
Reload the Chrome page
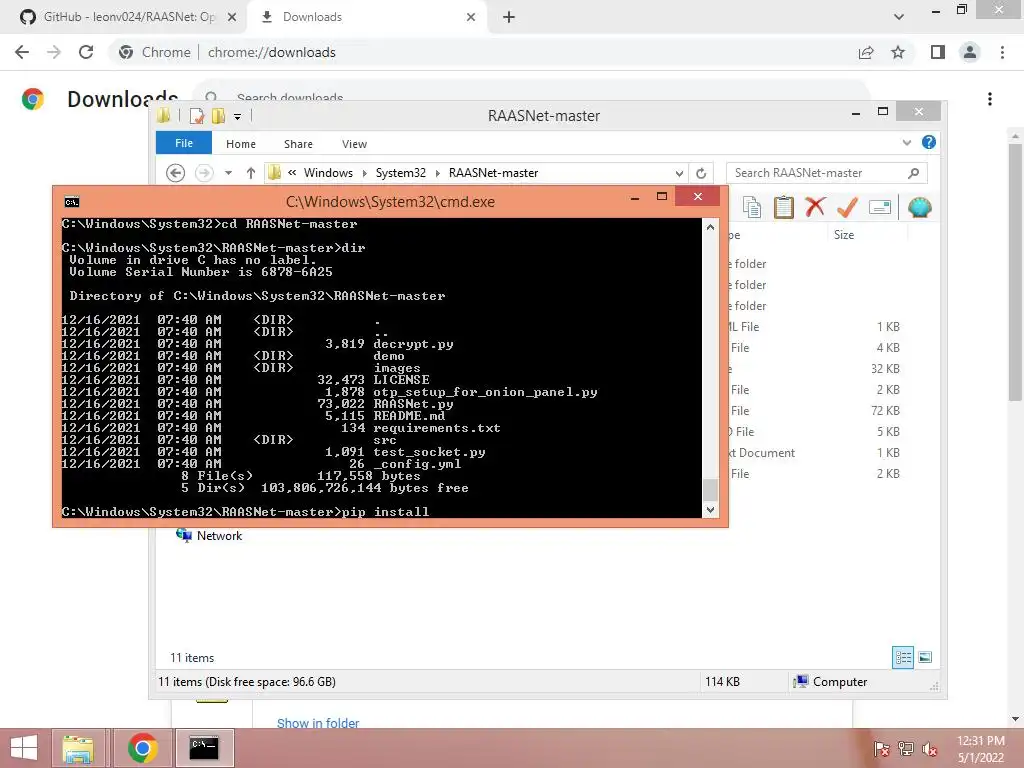[86, 52]
